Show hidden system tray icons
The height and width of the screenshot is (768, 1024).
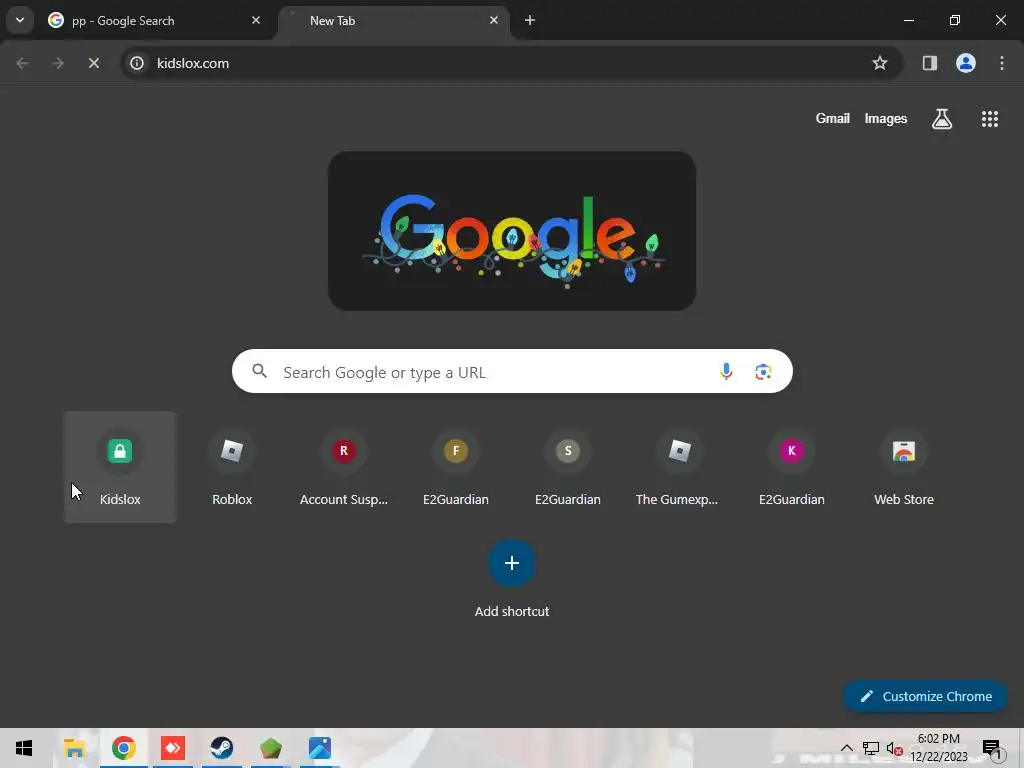(846, 748)
